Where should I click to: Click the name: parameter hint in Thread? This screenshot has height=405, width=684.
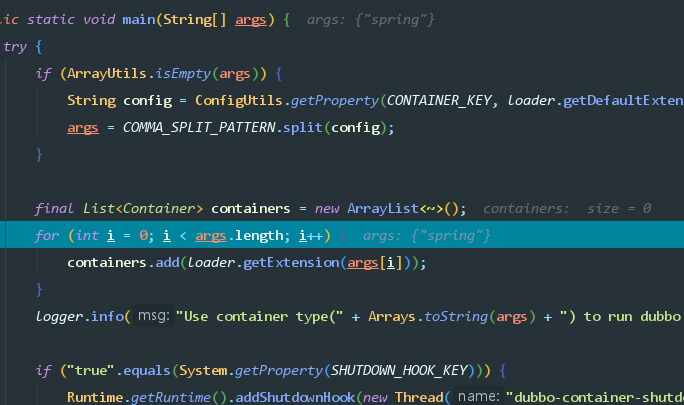(x=478, y=397)
